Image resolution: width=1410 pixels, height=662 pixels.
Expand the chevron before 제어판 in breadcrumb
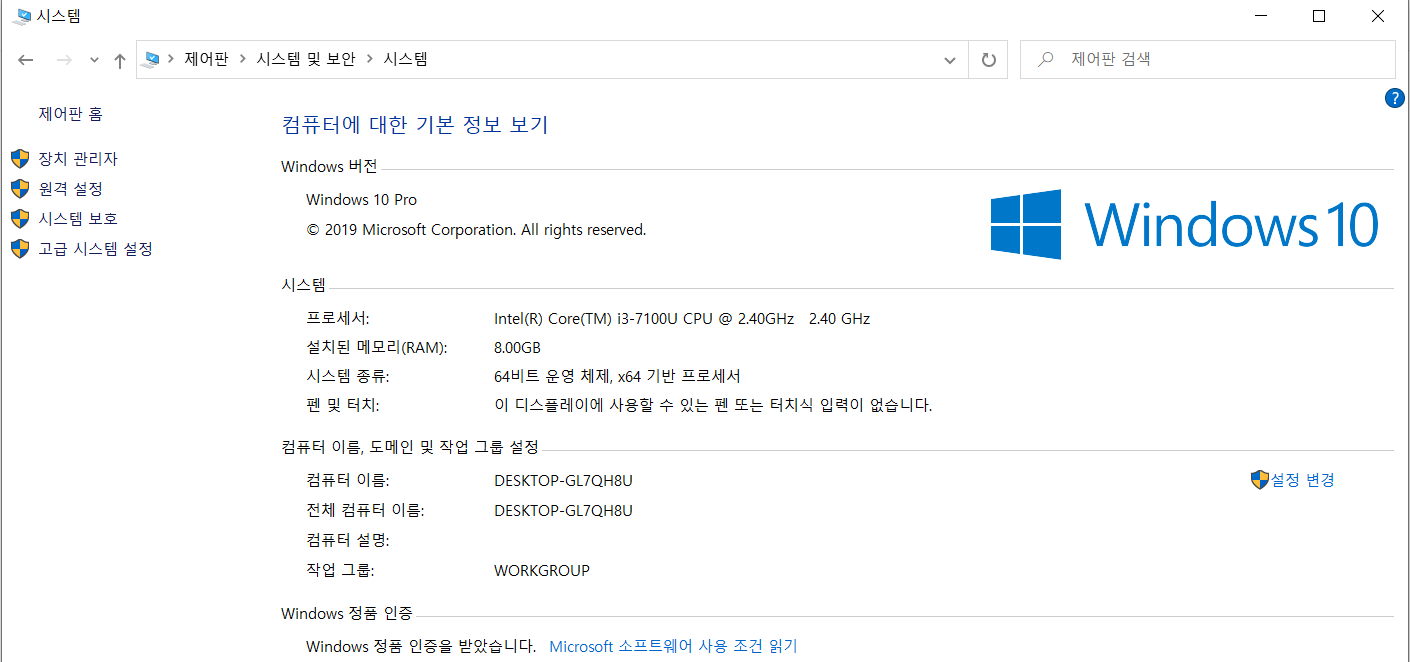[171, 59]
